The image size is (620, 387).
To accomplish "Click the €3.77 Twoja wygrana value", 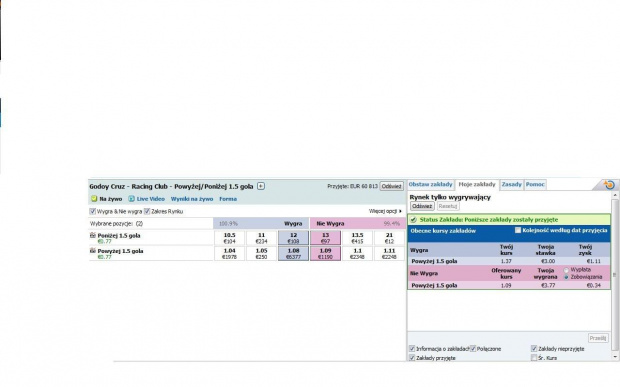I will tap(548, 285).
